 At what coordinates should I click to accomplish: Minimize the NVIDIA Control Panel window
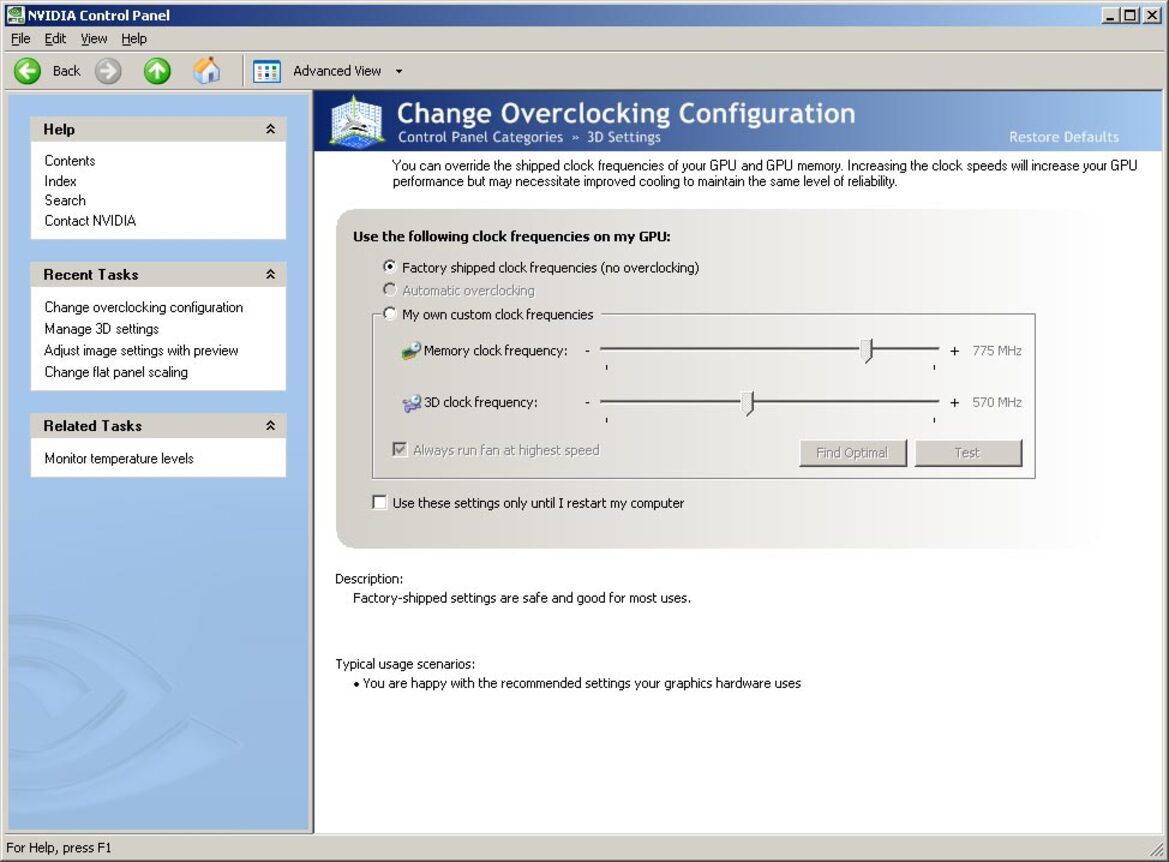point(1111,15)
